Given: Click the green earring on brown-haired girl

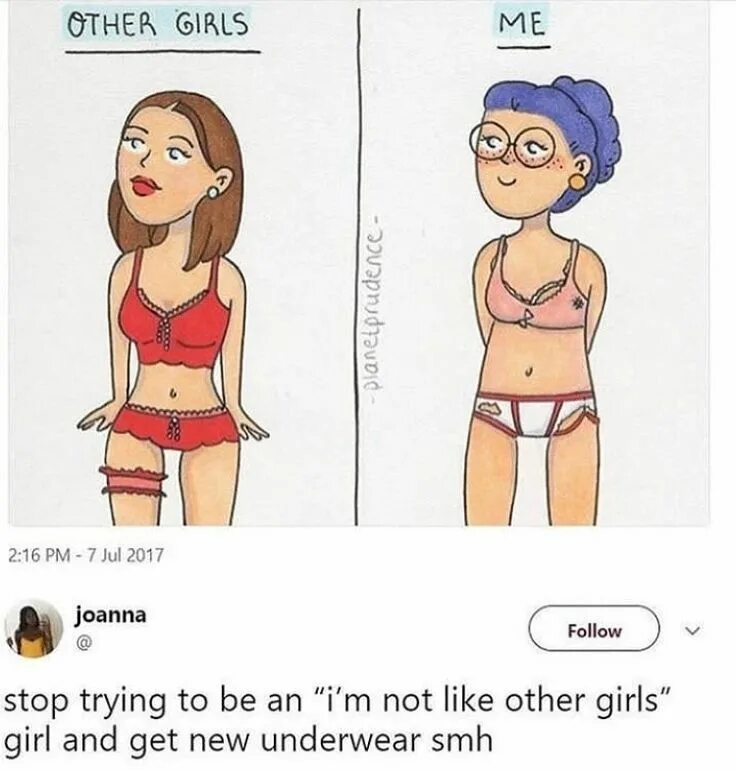Looking at the screenshot, I should (x=213, y=192).
